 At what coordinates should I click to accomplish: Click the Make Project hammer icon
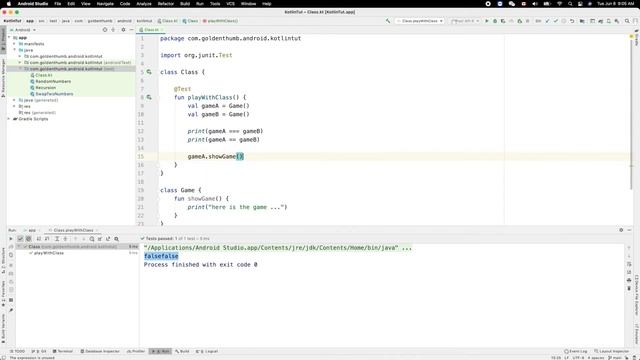point(388,21)
